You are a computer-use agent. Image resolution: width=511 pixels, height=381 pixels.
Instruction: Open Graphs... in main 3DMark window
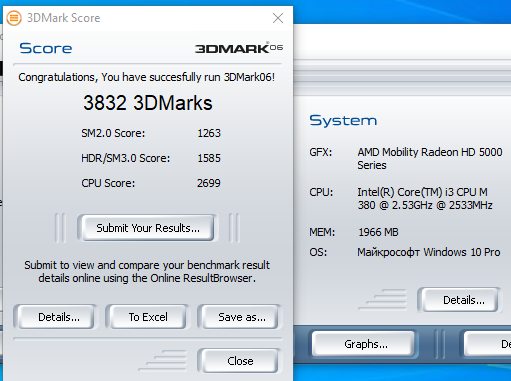point(363,344)
